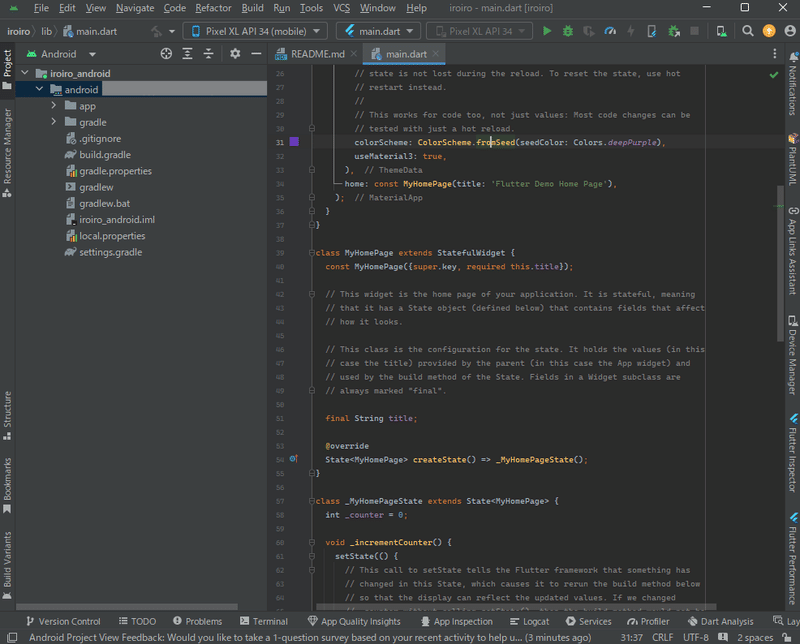Expand the gradle folder in tree
Screen dimensions: 800x644
pos(55,122)
